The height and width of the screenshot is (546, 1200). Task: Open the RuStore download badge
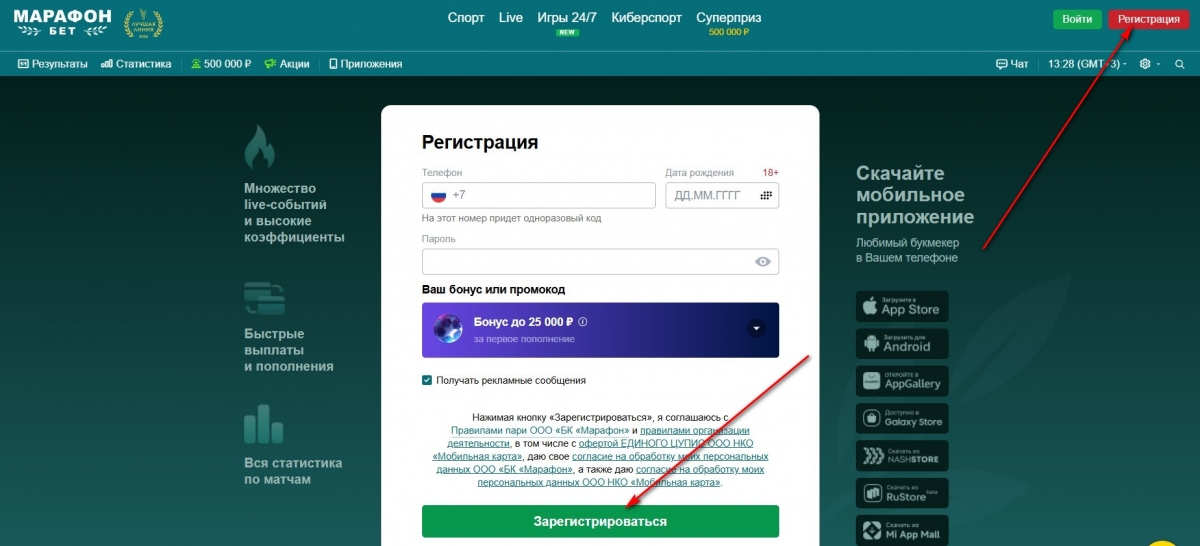pyautogui.click(x=902, y=493)
